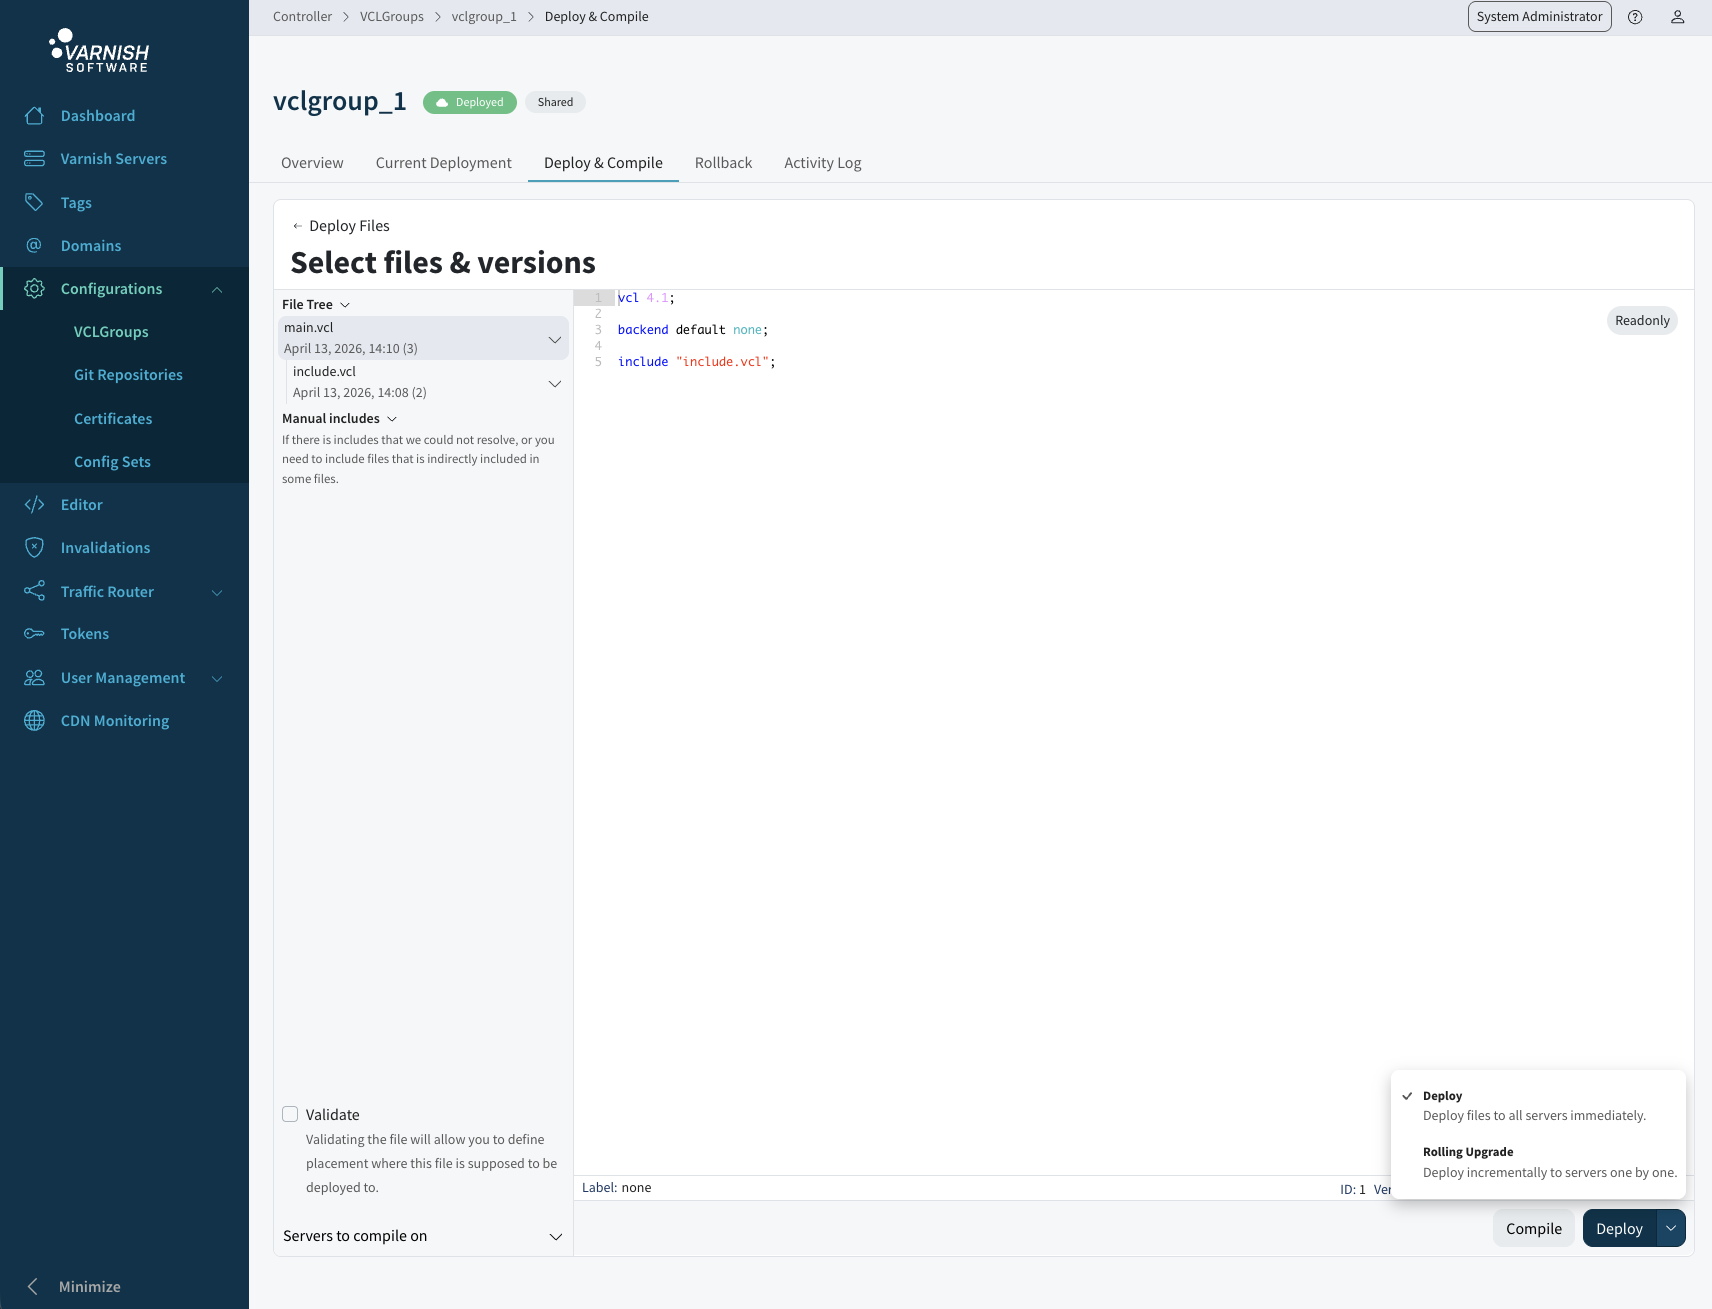
Task: Go to the Invalidations section
Action: [104, 547]
